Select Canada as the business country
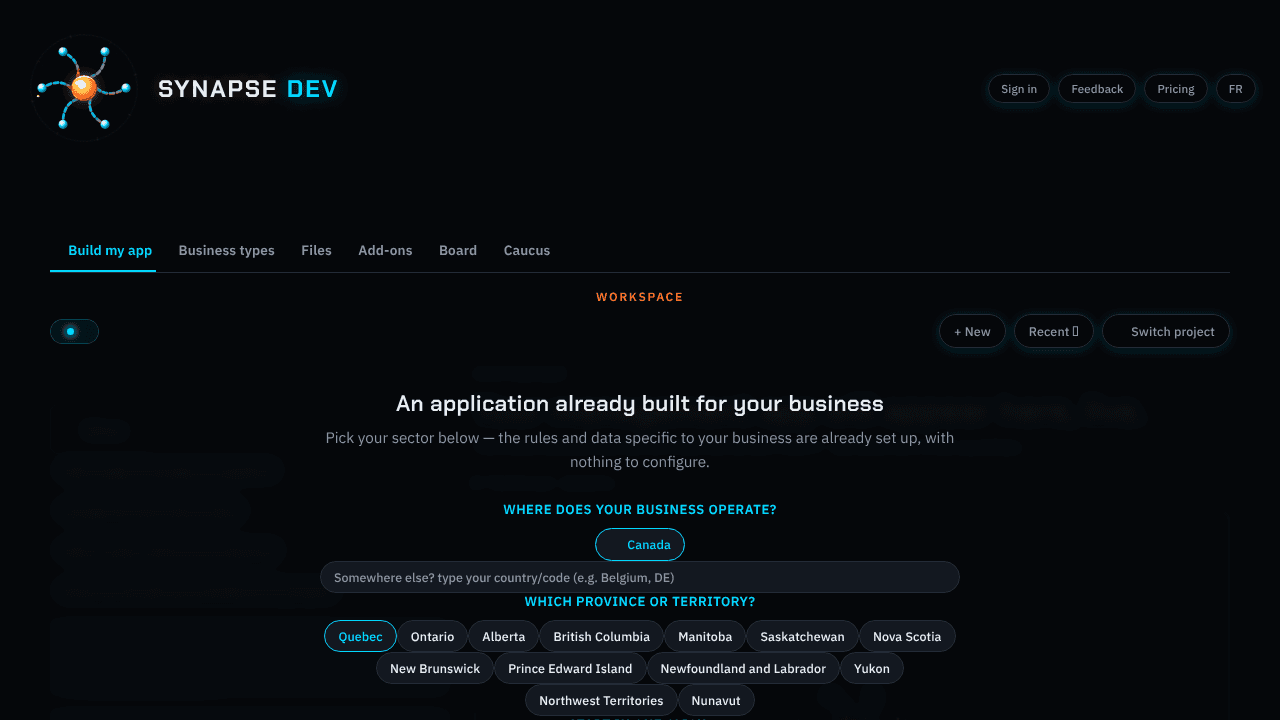Image resolution: width=1280 pixels, height=720 pixels. coord(640,545)
